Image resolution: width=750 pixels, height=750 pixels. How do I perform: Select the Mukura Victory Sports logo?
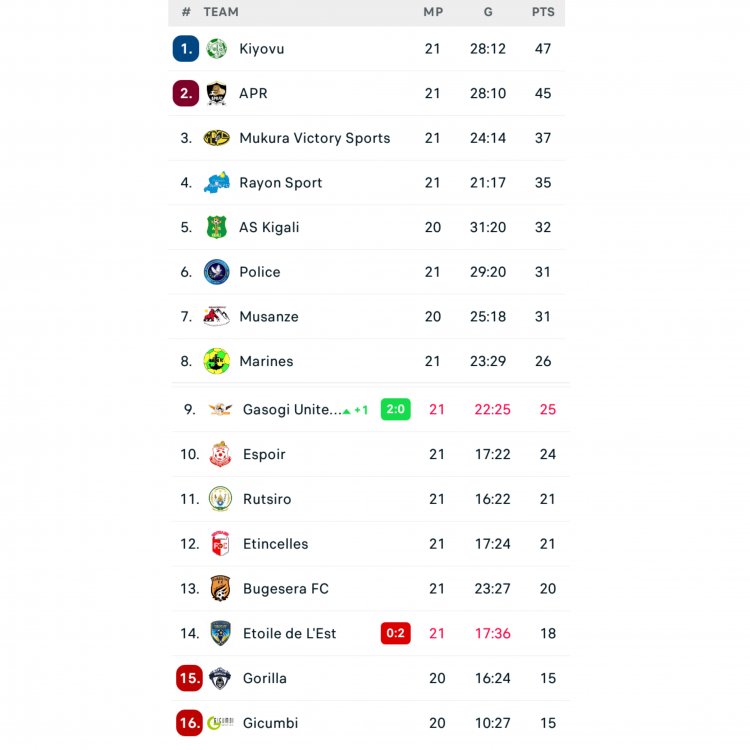click(x=217, y=138)
